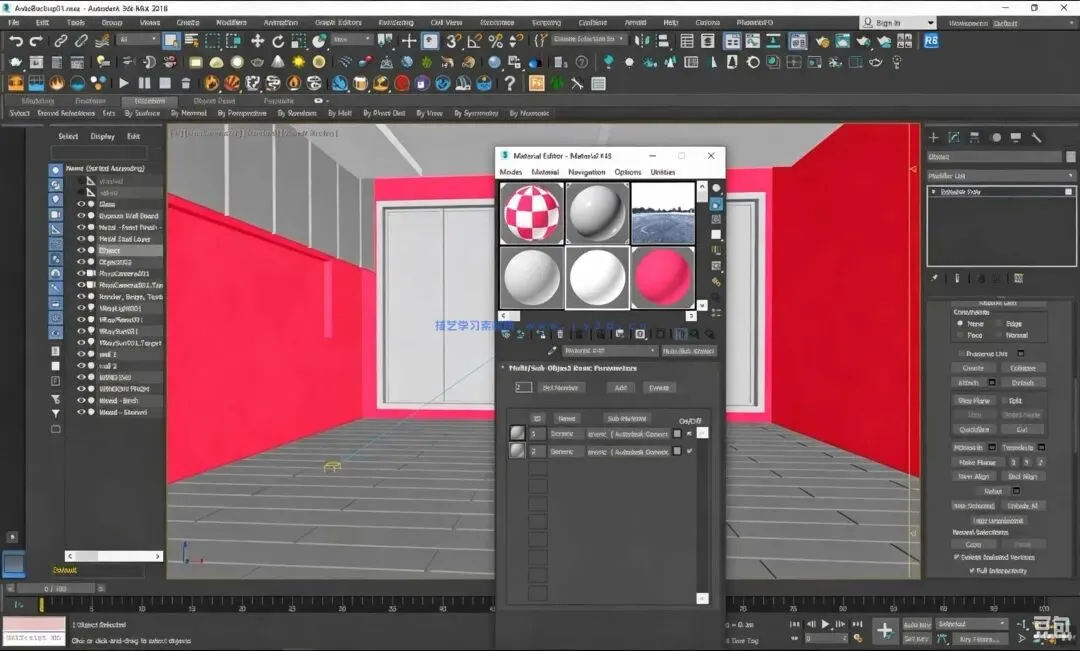Select the pink checkered material sample slot
The image size is (1080, 651).
[x=531, y=213]
